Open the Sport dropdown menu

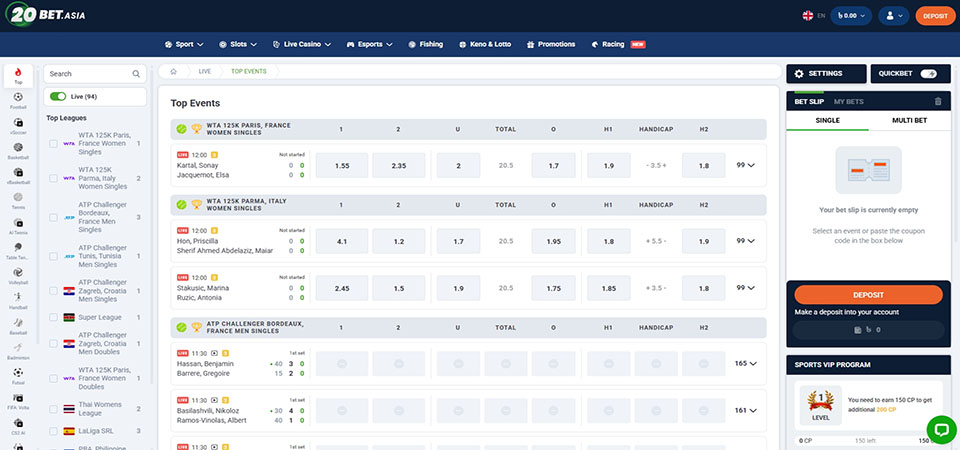[184, 44]
